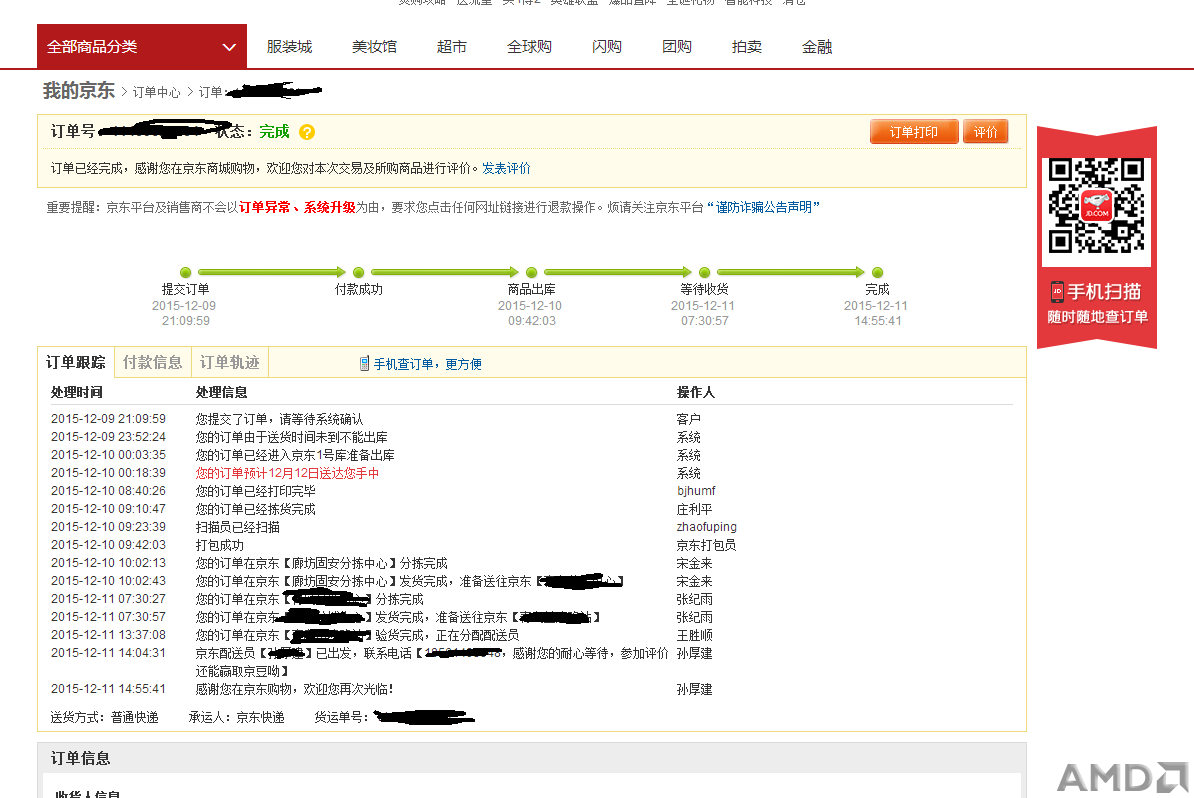
Task: Click the 等待收货 progress step dot
Action: click(x=704, y=273)
